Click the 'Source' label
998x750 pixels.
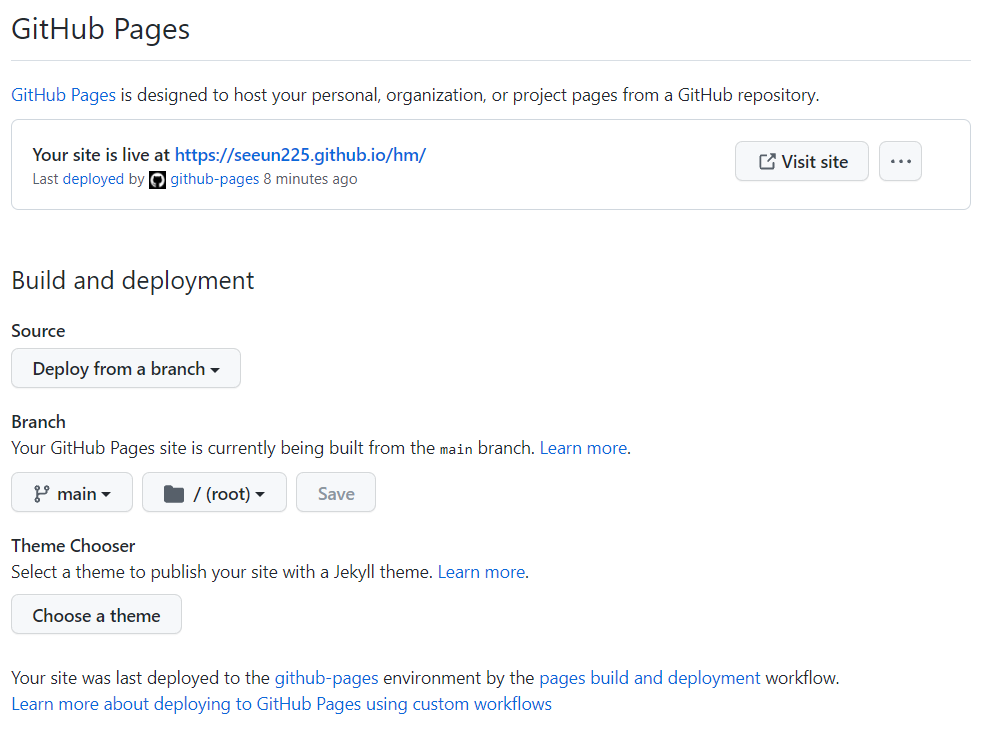click(38, 331)
